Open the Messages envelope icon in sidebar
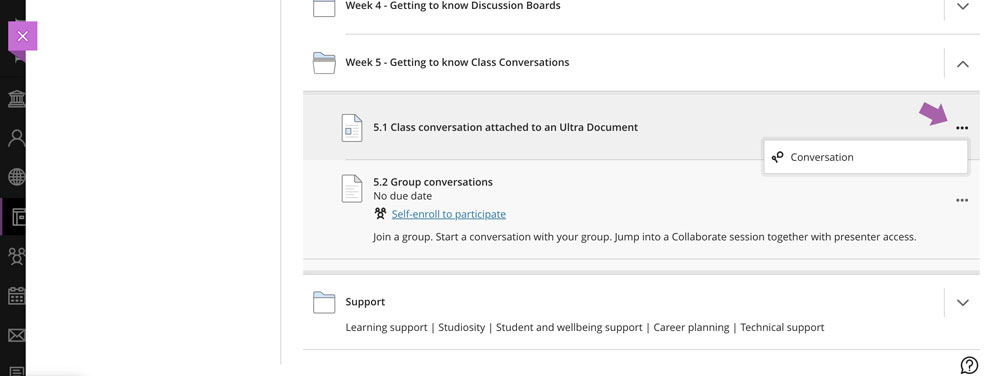Screen dimensions: 1000x376 point(17,335)
